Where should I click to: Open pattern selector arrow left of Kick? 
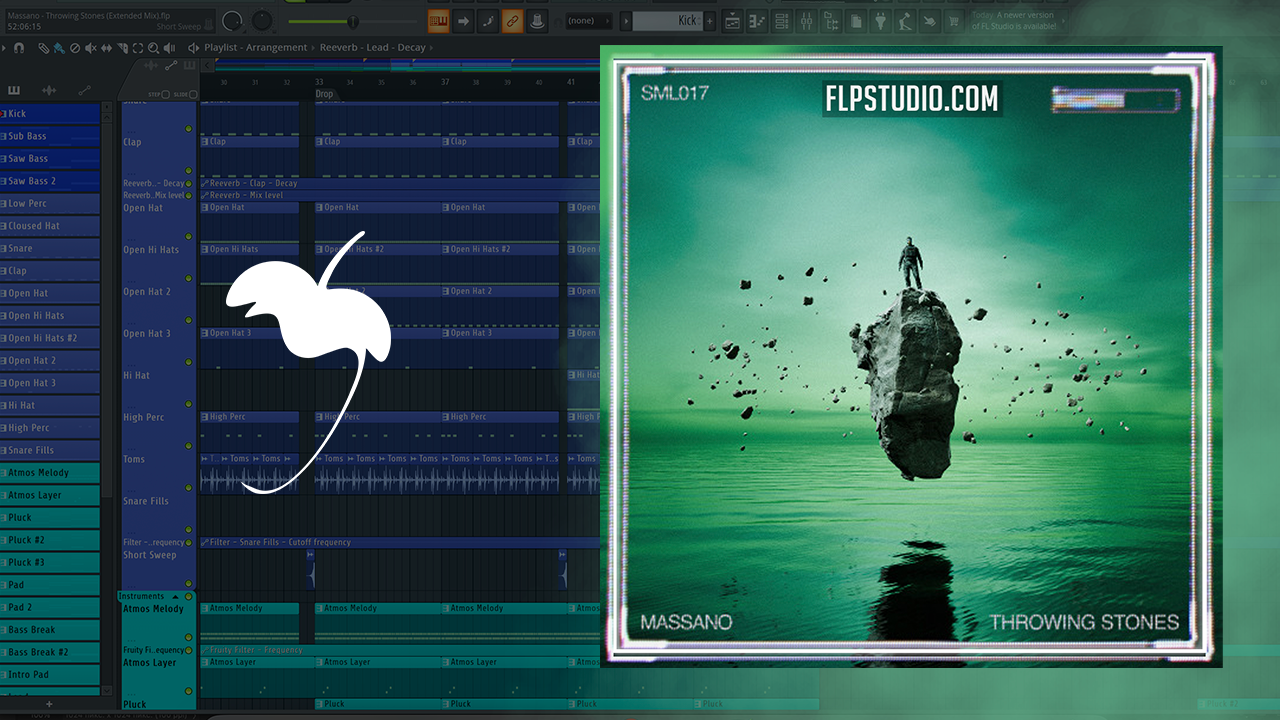pos(626,20)
